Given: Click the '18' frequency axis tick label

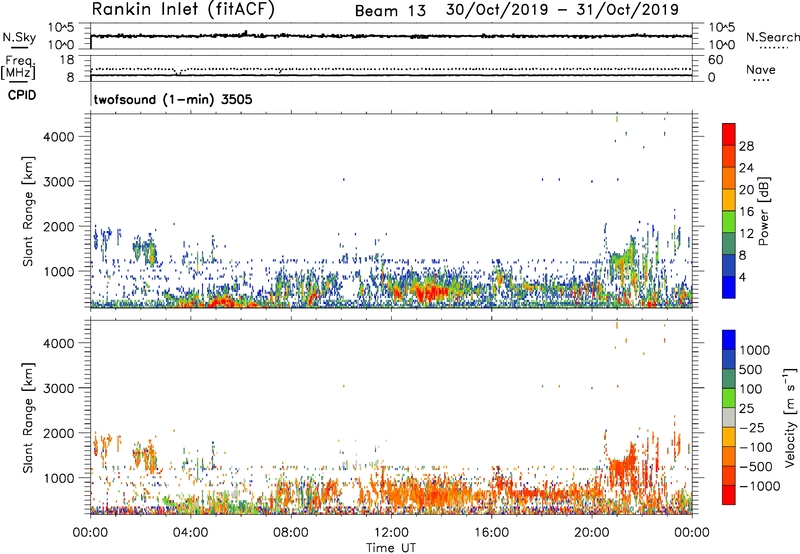Looking at the screenshot, I should pyautogui.click(x=67, y=60).
